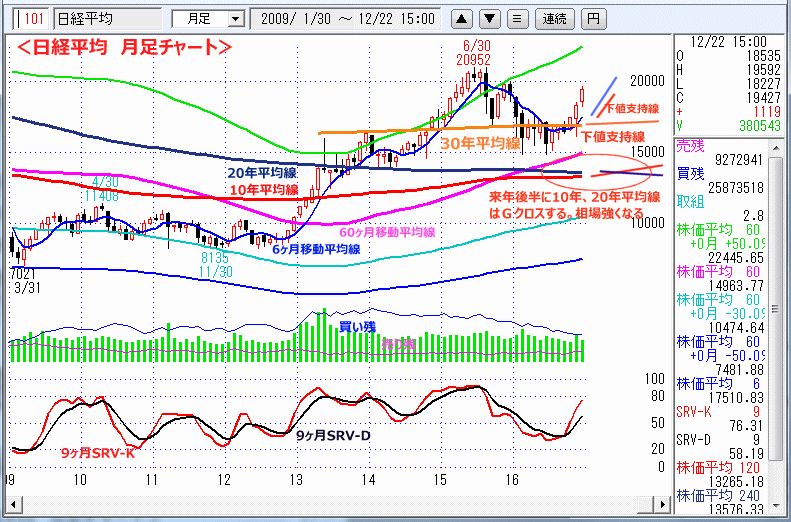Select the SRV-K 9 indicator entry
Viewport: 791px width, 522px height.
(x=718, y=412)
